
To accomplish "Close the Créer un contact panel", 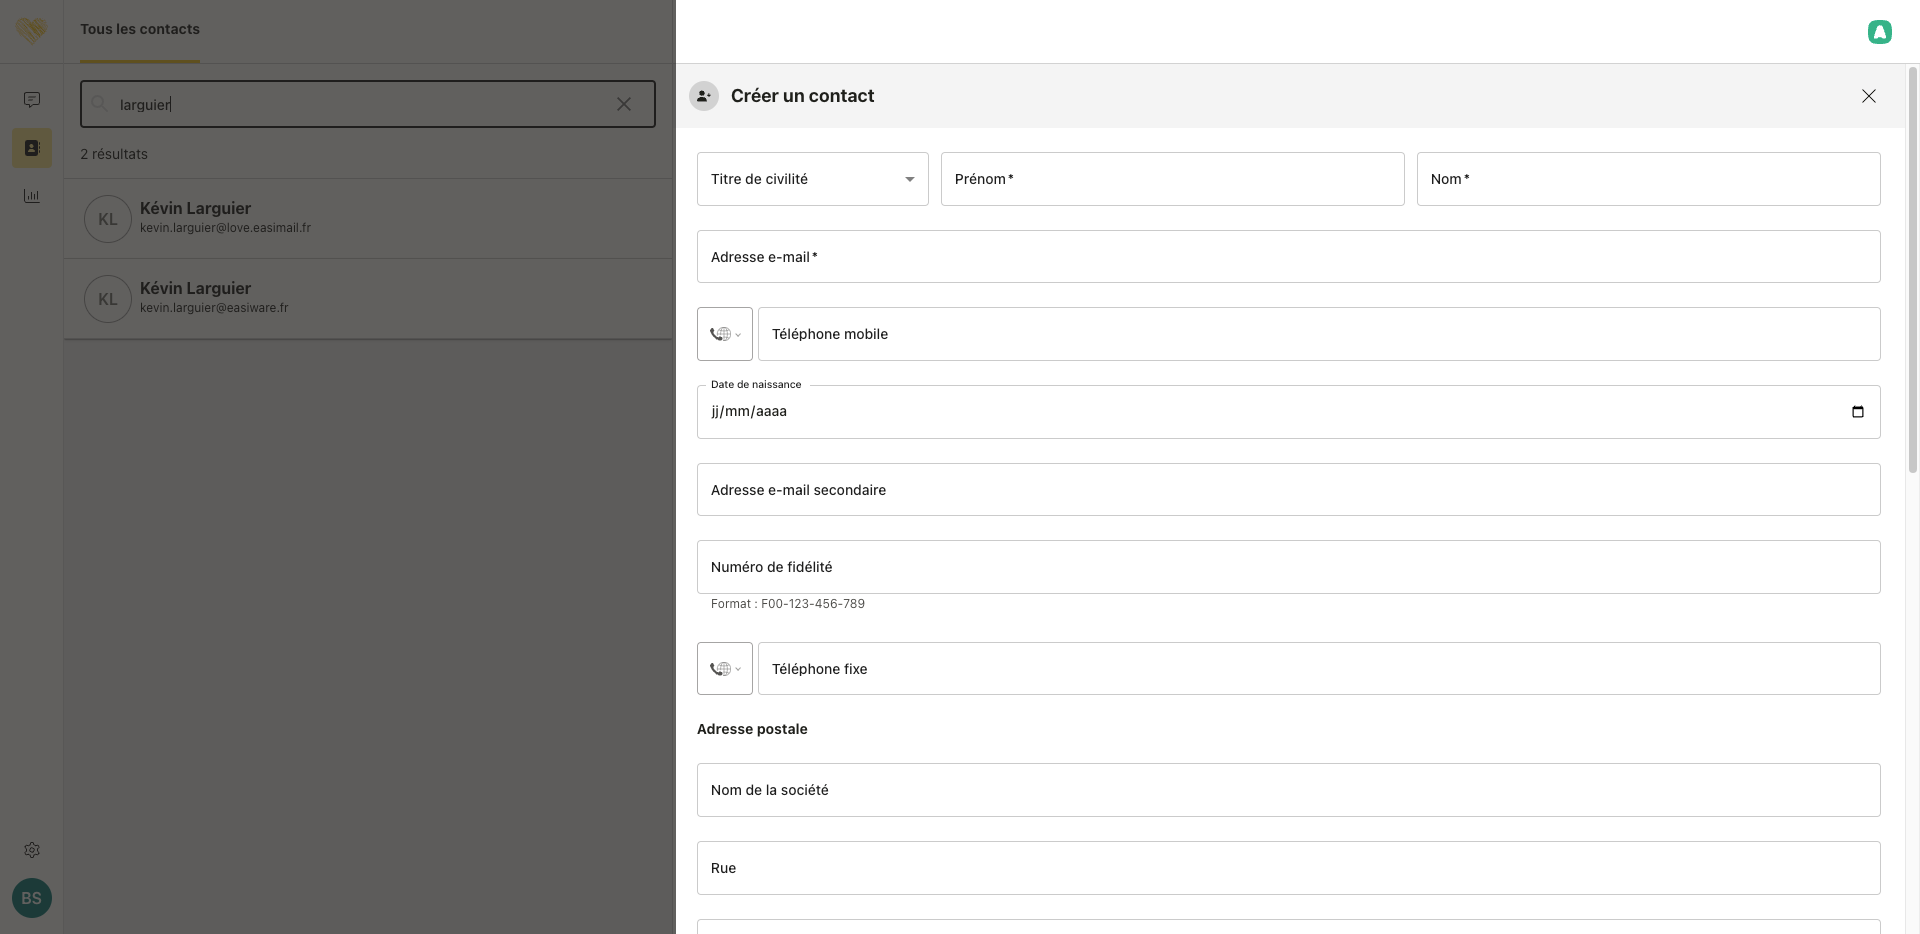I will (x=1868, y=96).
